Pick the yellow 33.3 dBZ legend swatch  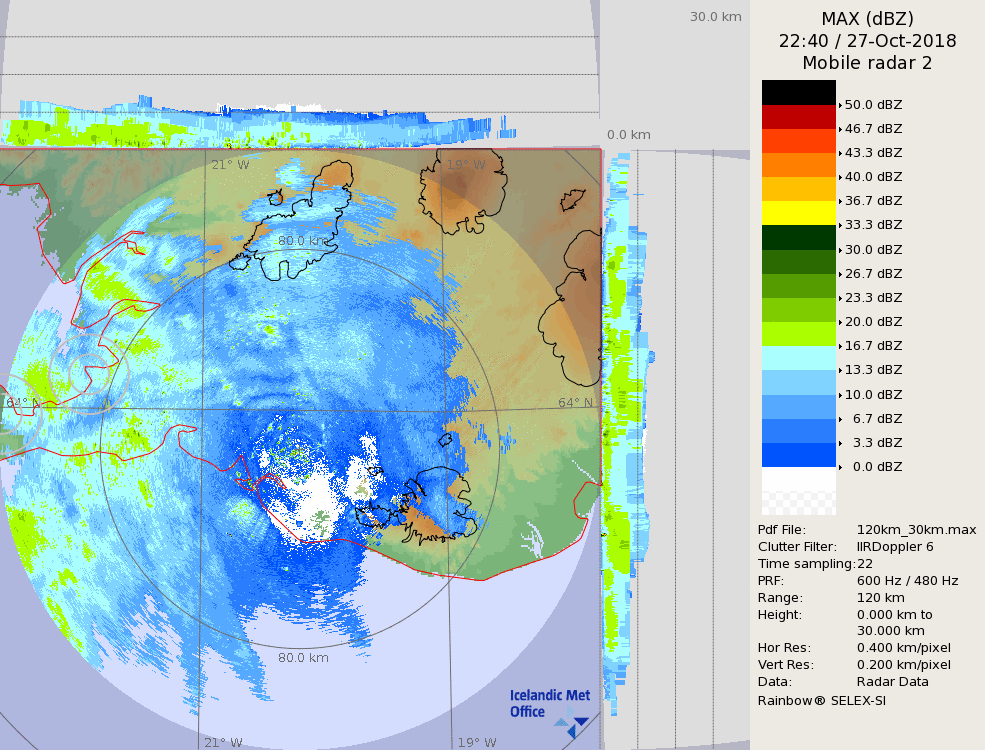click(798, 213)
